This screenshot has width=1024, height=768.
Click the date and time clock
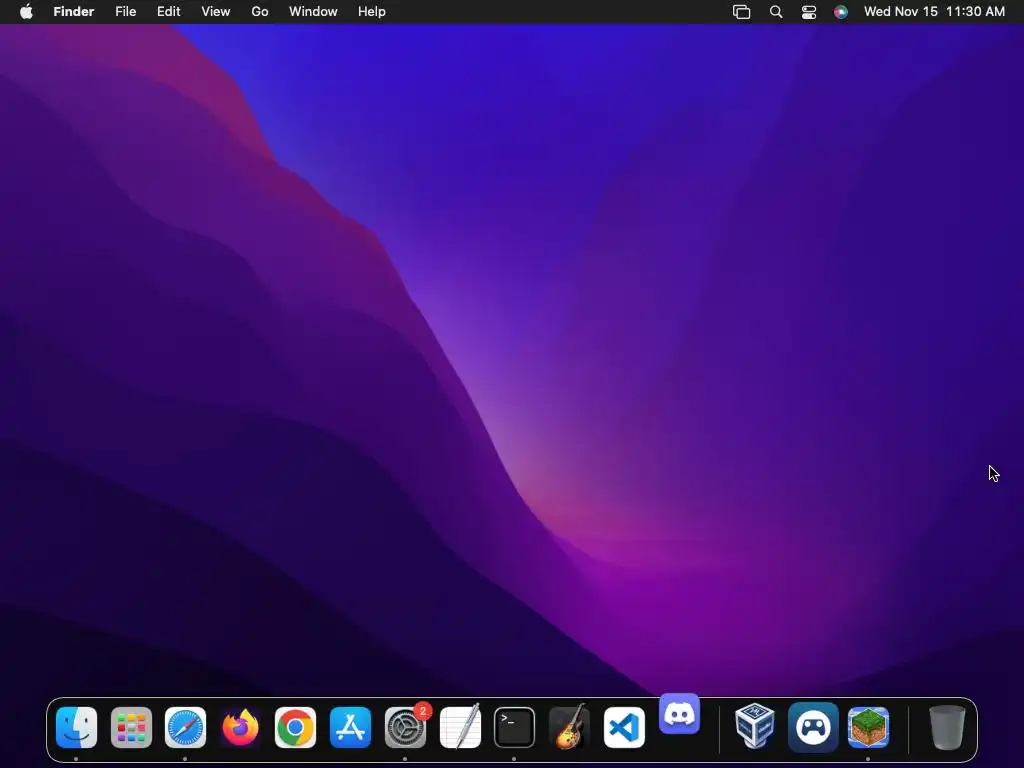[935, 12]
